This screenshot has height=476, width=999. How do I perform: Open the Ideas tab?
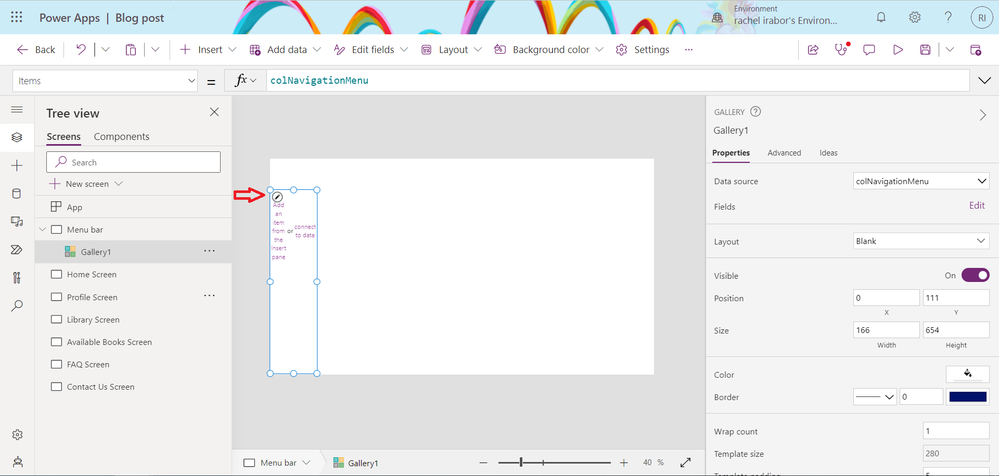[x=828, y=153]
